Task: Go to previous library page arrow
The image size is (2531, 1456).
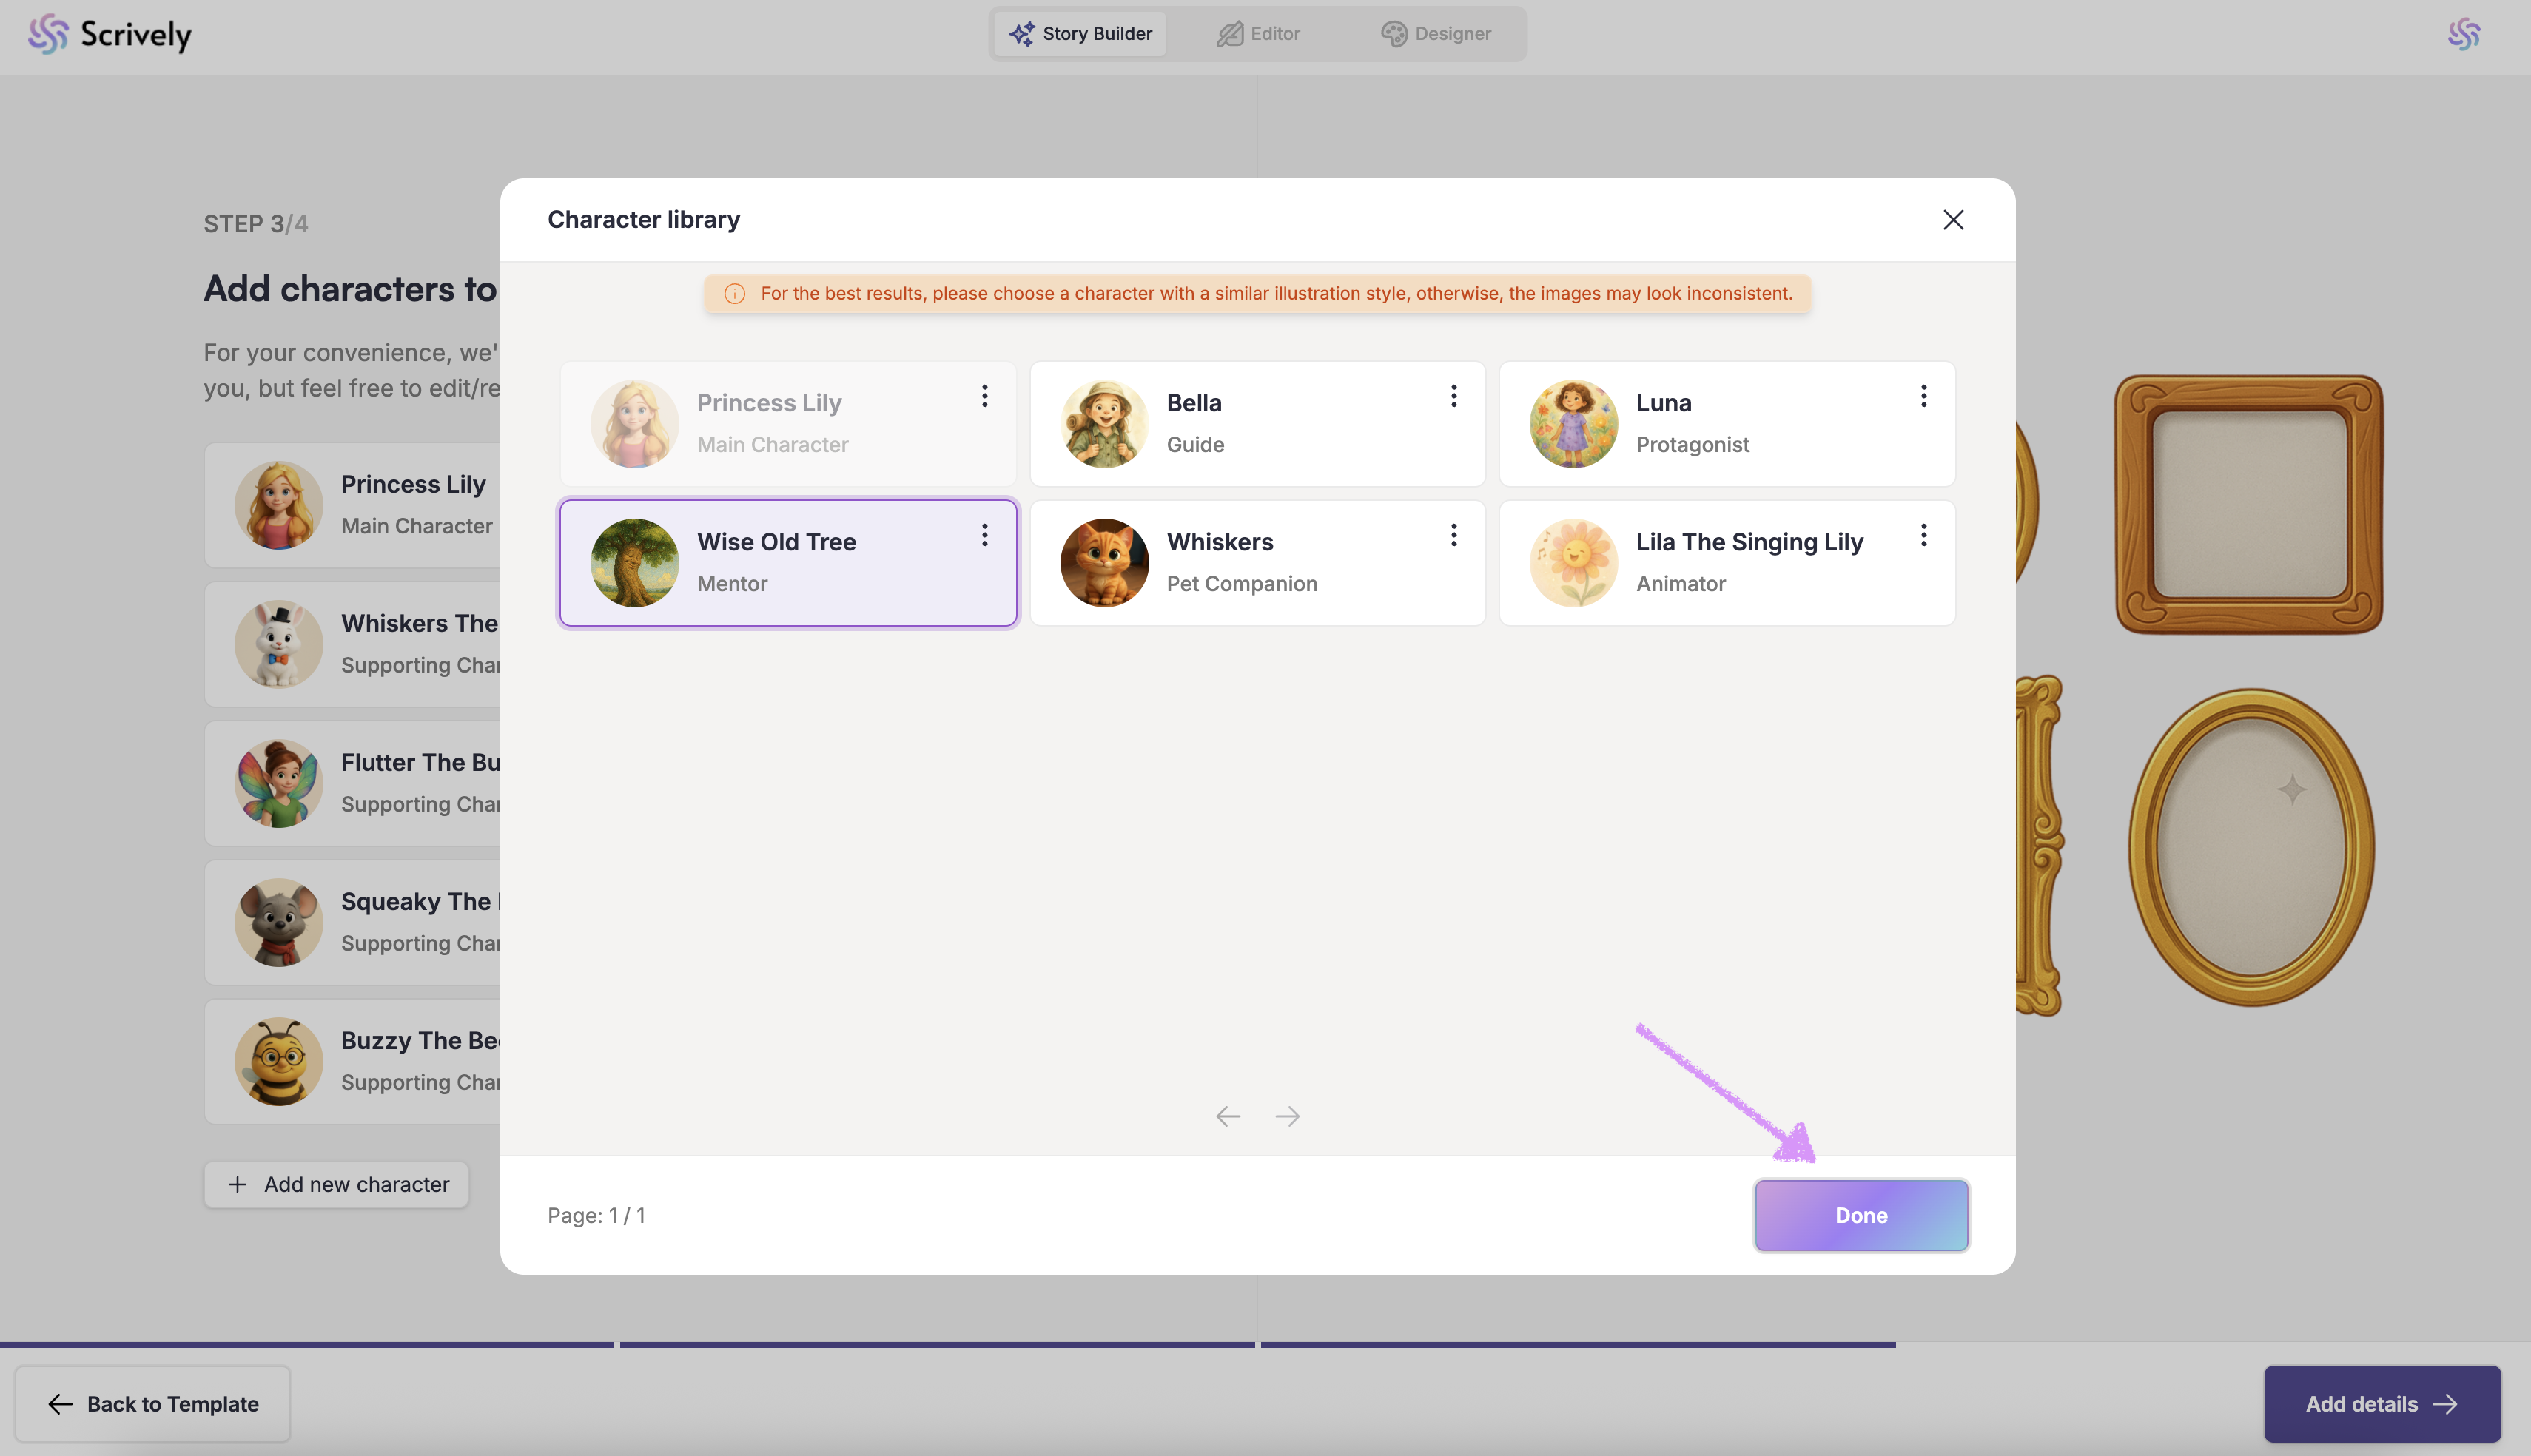Action: [x=1227, y=1116]
